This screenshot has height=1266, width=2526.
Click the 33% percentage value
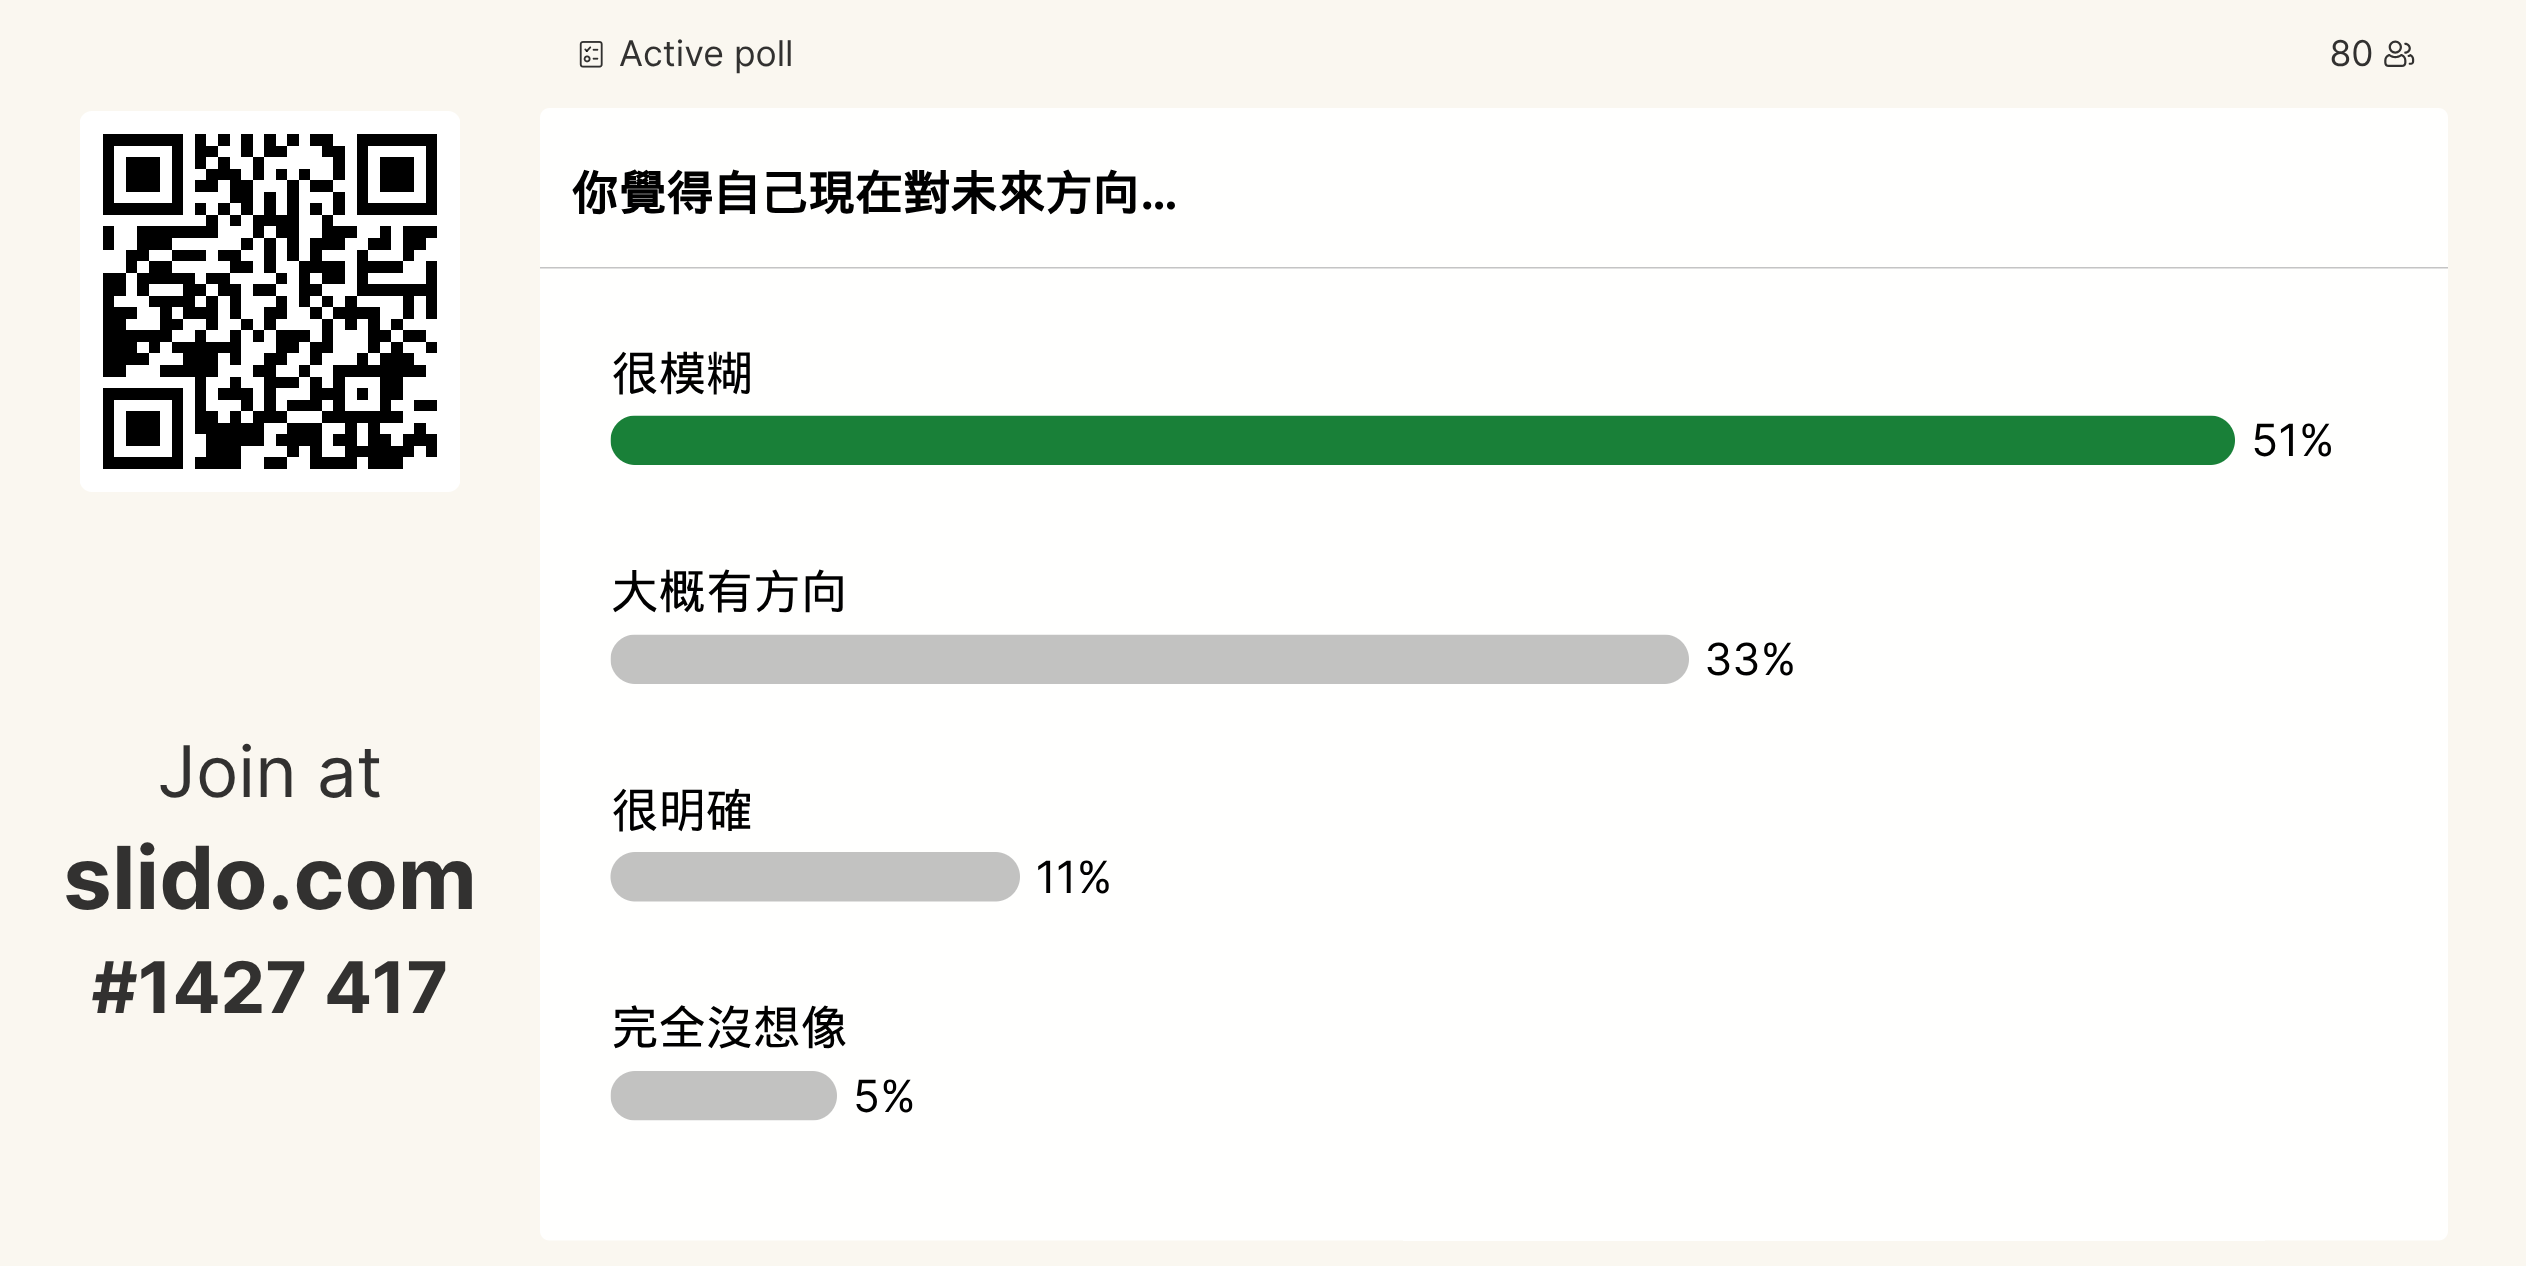coord(1750,660)
